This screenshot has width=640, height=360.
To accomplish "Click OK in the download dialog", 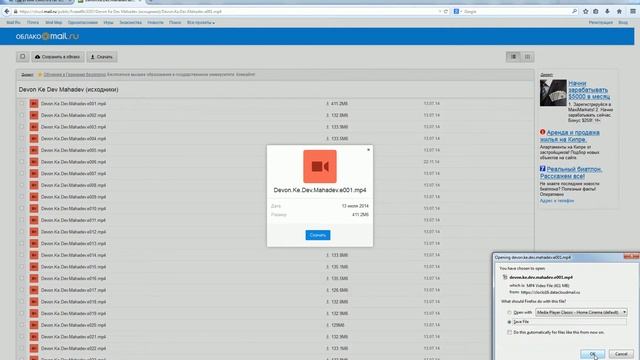I will pyautogui.click(x=593, y=354).
